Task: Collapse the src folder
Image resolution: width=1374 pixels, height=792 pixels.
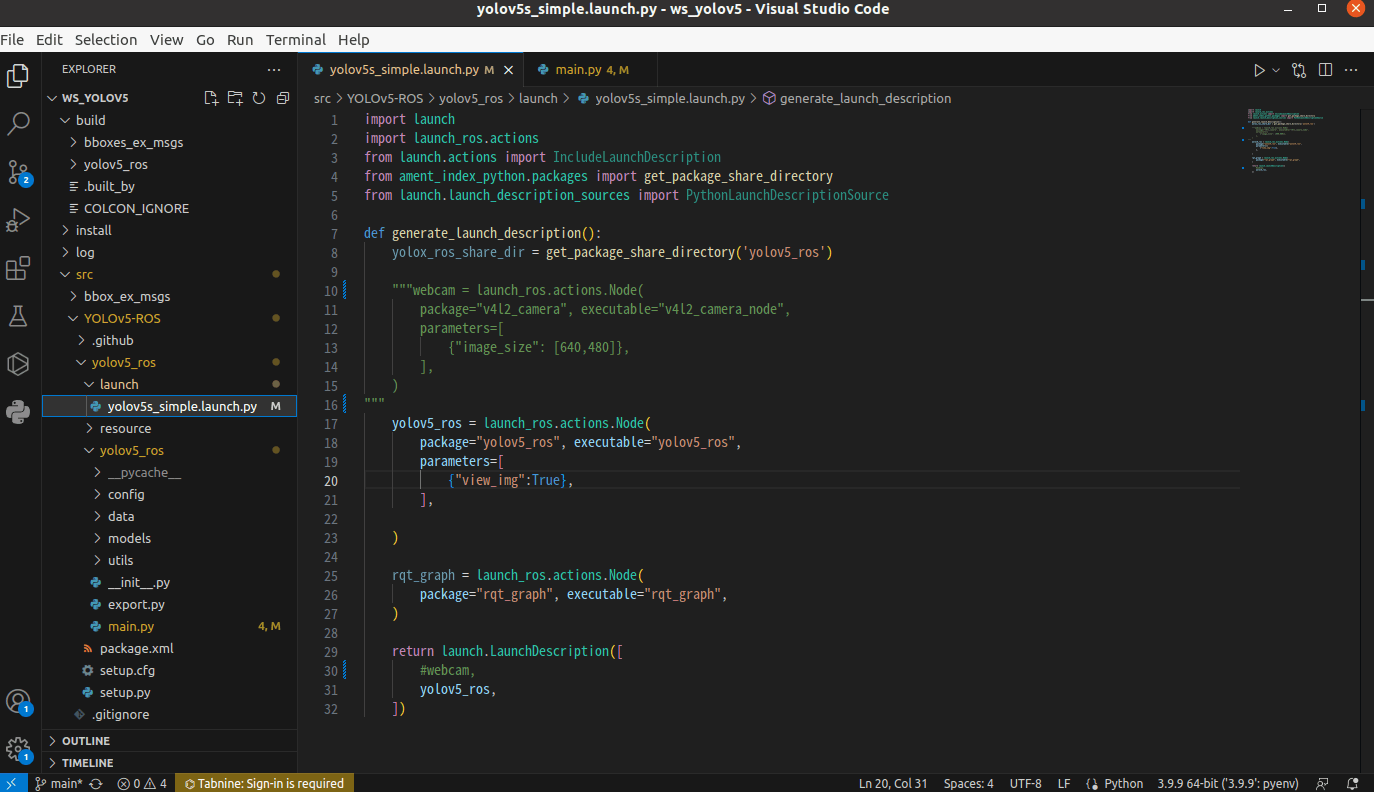Action: pos(169,274)
